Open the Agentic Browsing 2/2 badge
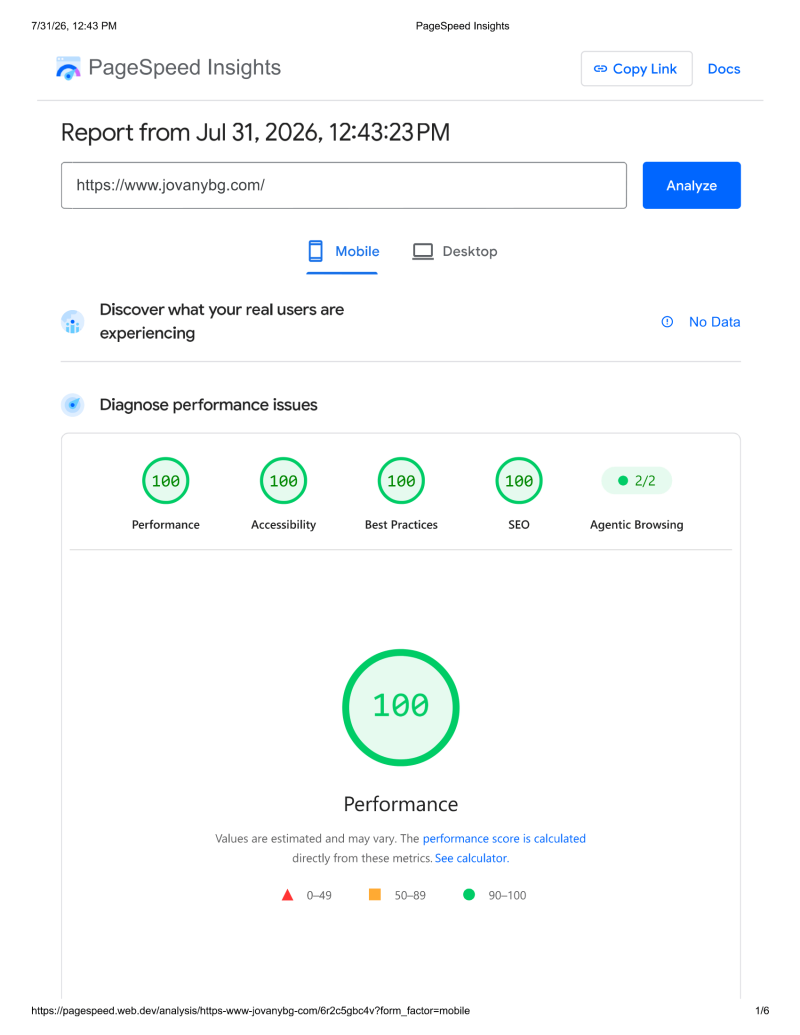The image size is (800, 1035). pos(636,481)
